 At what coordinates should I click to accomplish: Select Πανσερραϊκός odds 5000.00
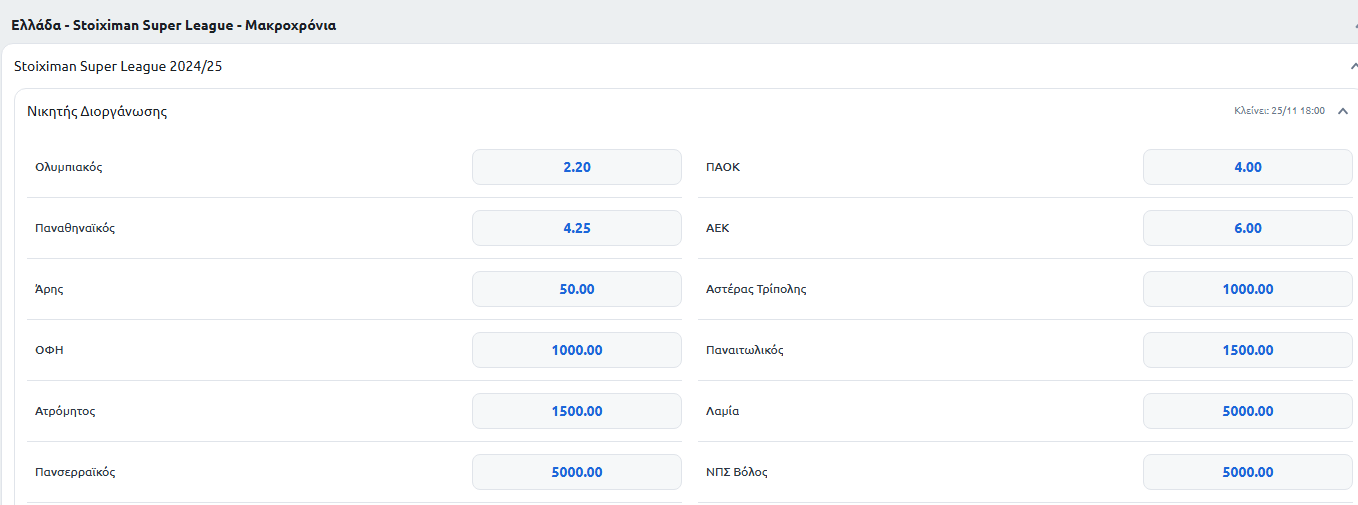tap(577, 472)
